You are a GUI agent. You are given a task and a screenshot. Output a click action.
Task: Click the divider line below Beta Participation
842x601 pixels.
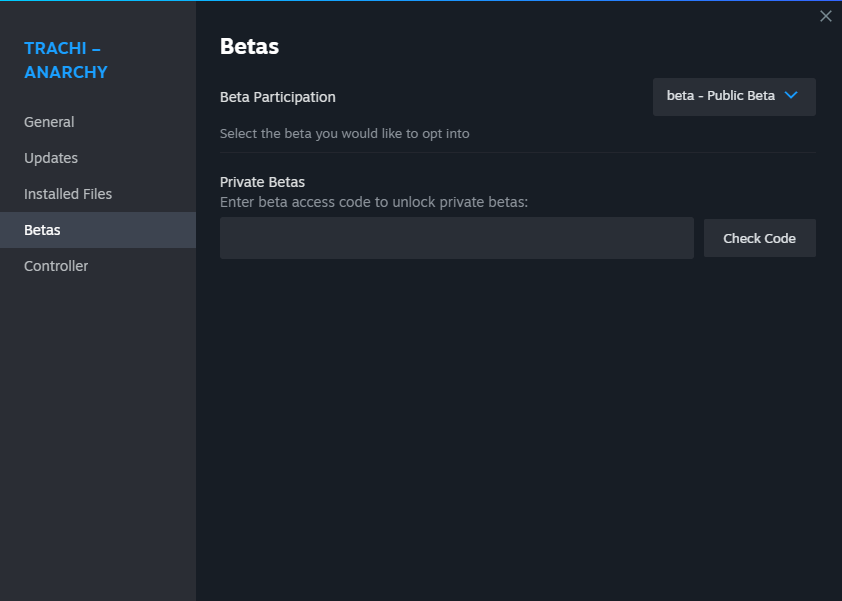(x=518, y=153)
